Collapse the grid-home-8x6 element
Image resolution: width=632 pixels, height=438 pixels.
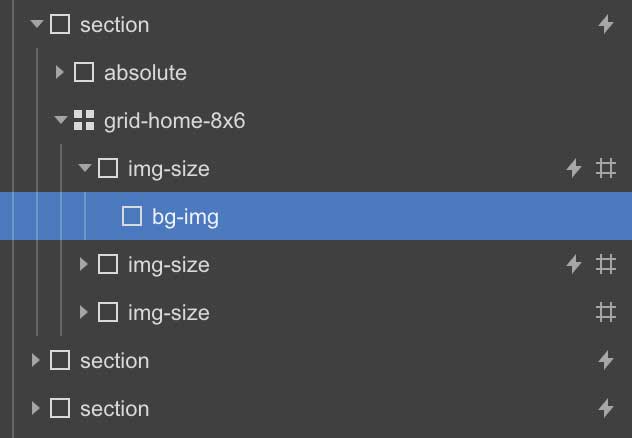pos(60,120)
